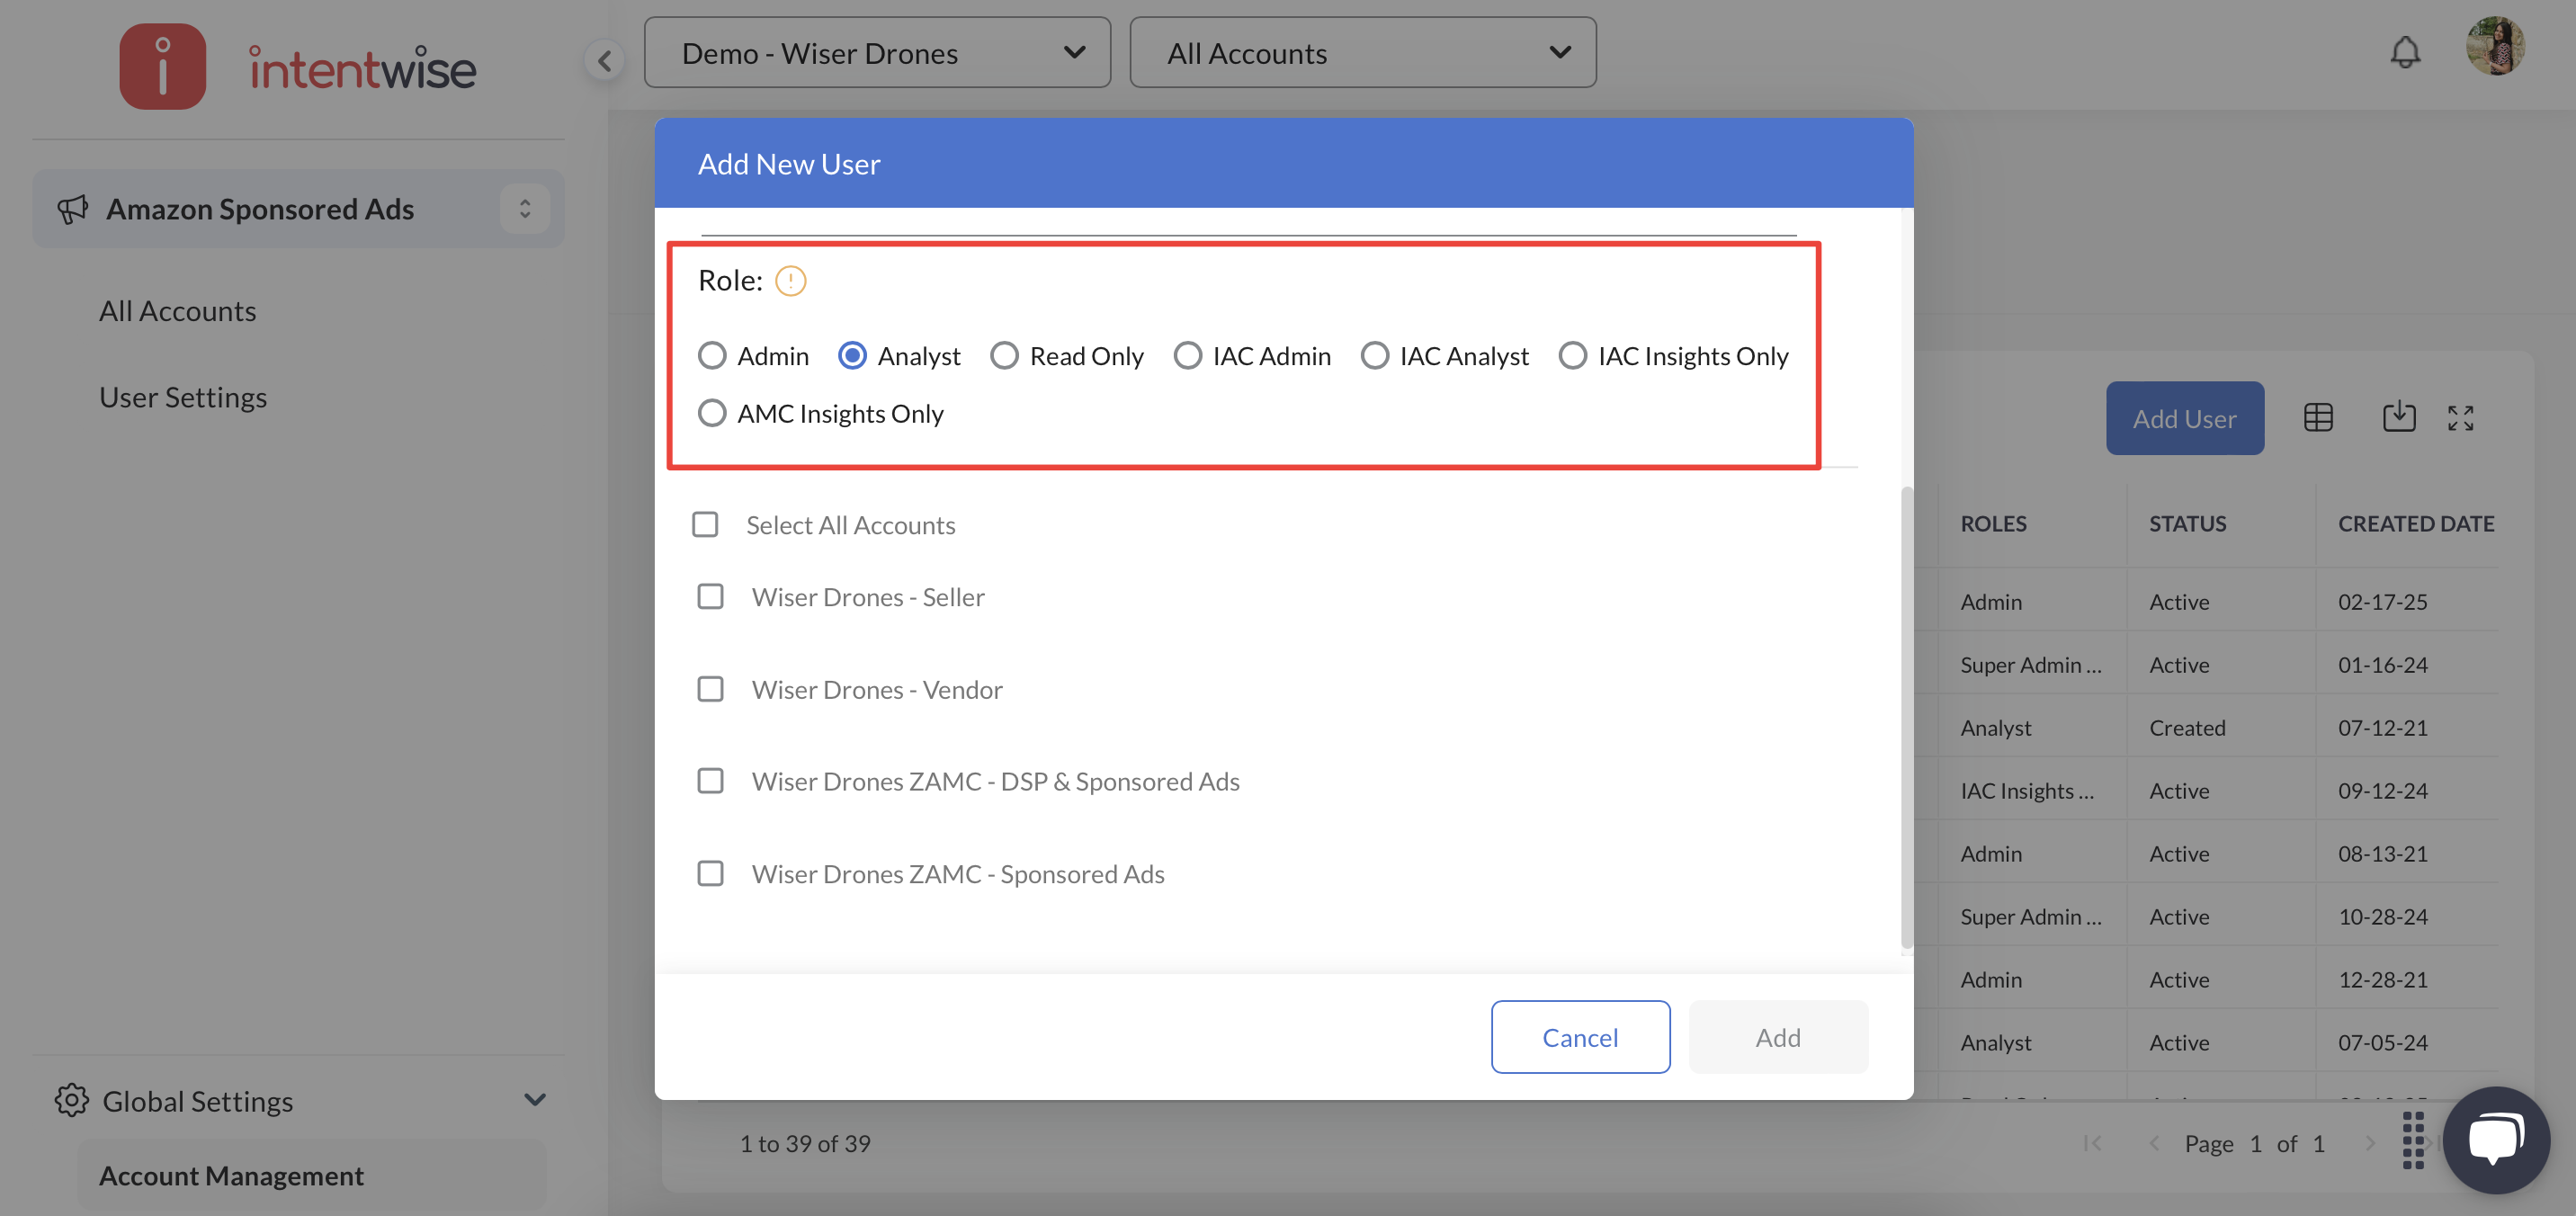Viewport: 2576px width, 1216px height.
Task: Select the Admin role radio button
Action: point(711,356)
